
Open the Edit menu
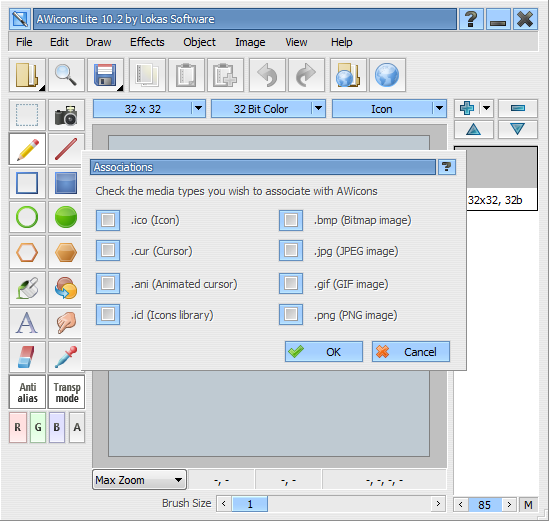click(59, 42)
